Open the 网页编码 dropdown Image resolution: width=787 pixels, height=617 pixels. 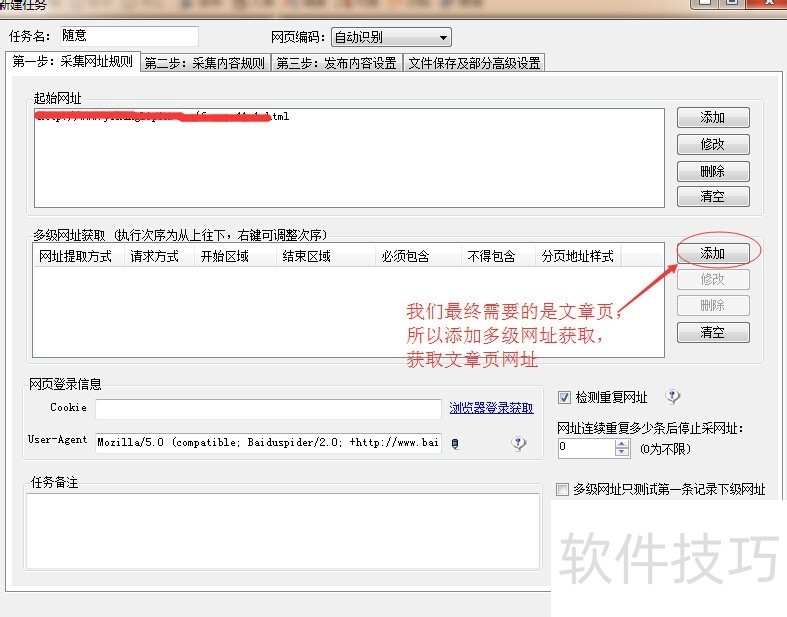pyautogui.click(x=391, y=37)
